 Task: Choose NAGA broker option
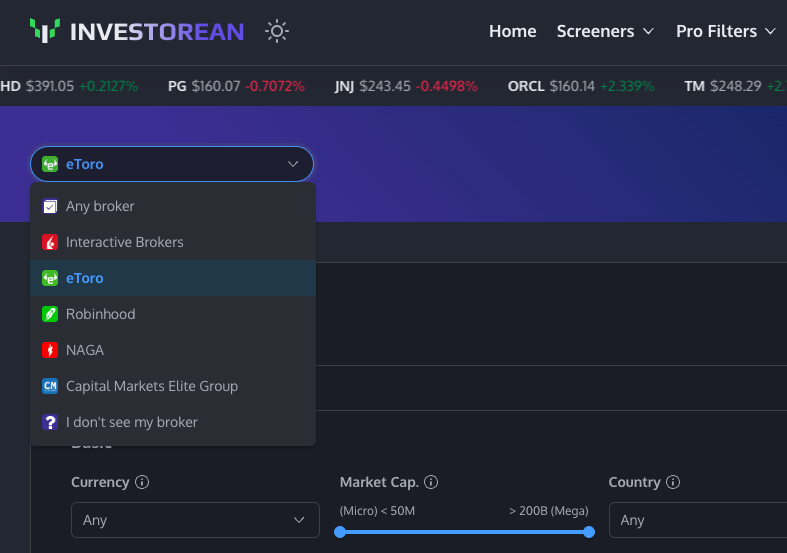click(x=173, y=350)
